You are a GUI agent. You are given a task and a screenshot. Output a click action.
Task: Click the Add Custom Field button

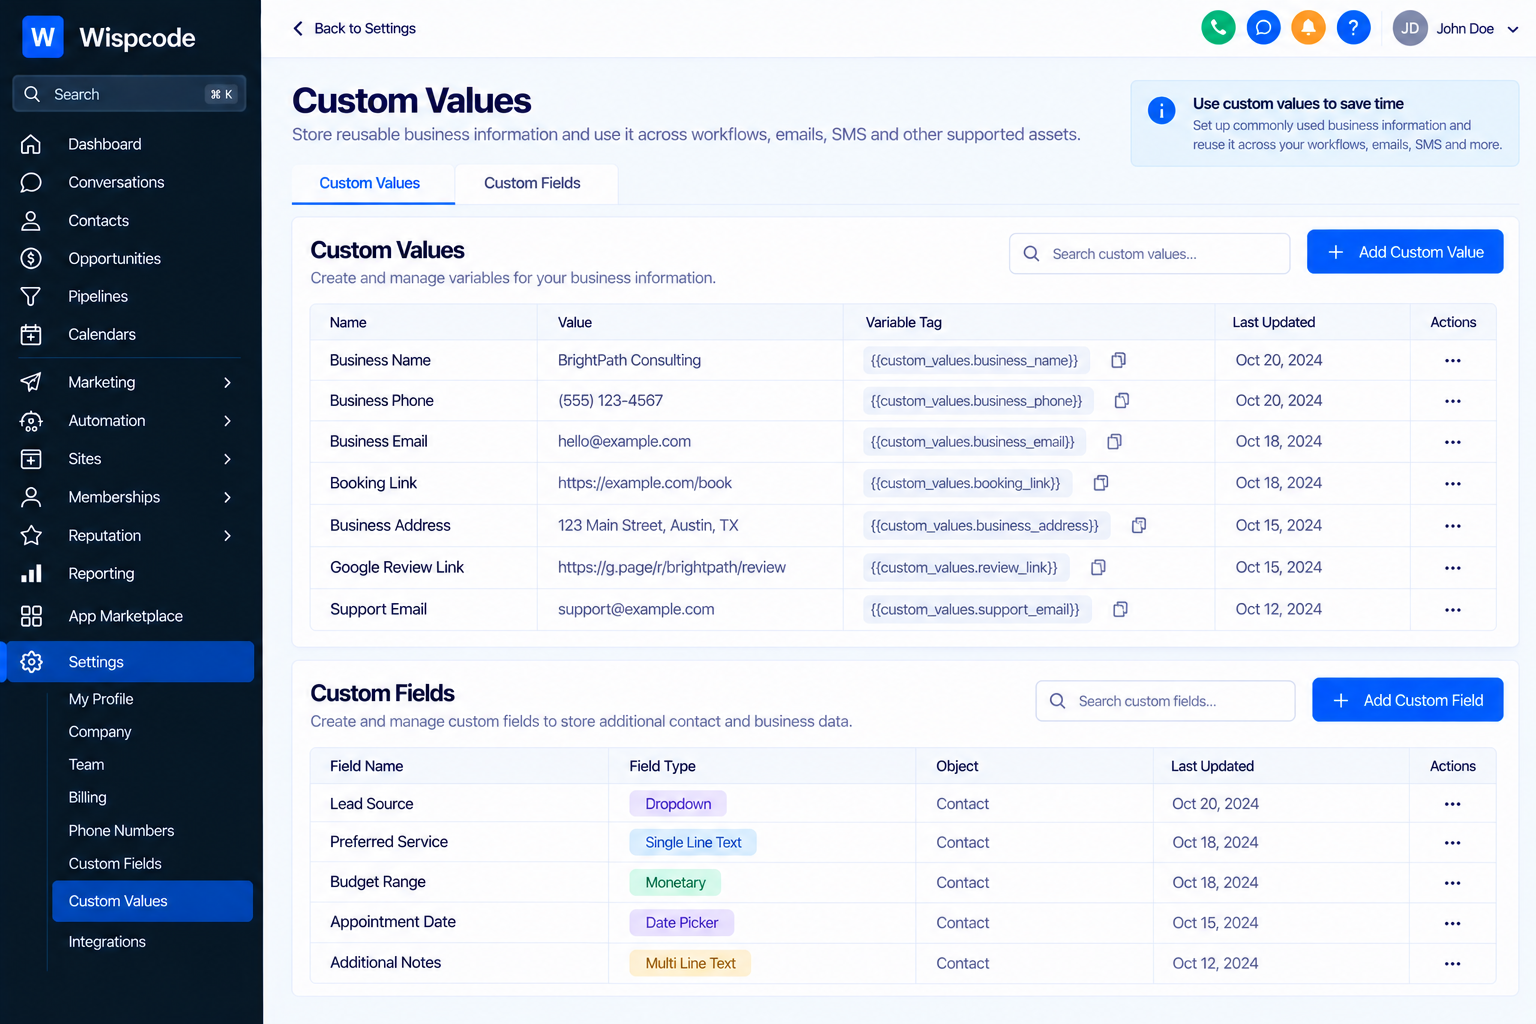click(1407, 700)
